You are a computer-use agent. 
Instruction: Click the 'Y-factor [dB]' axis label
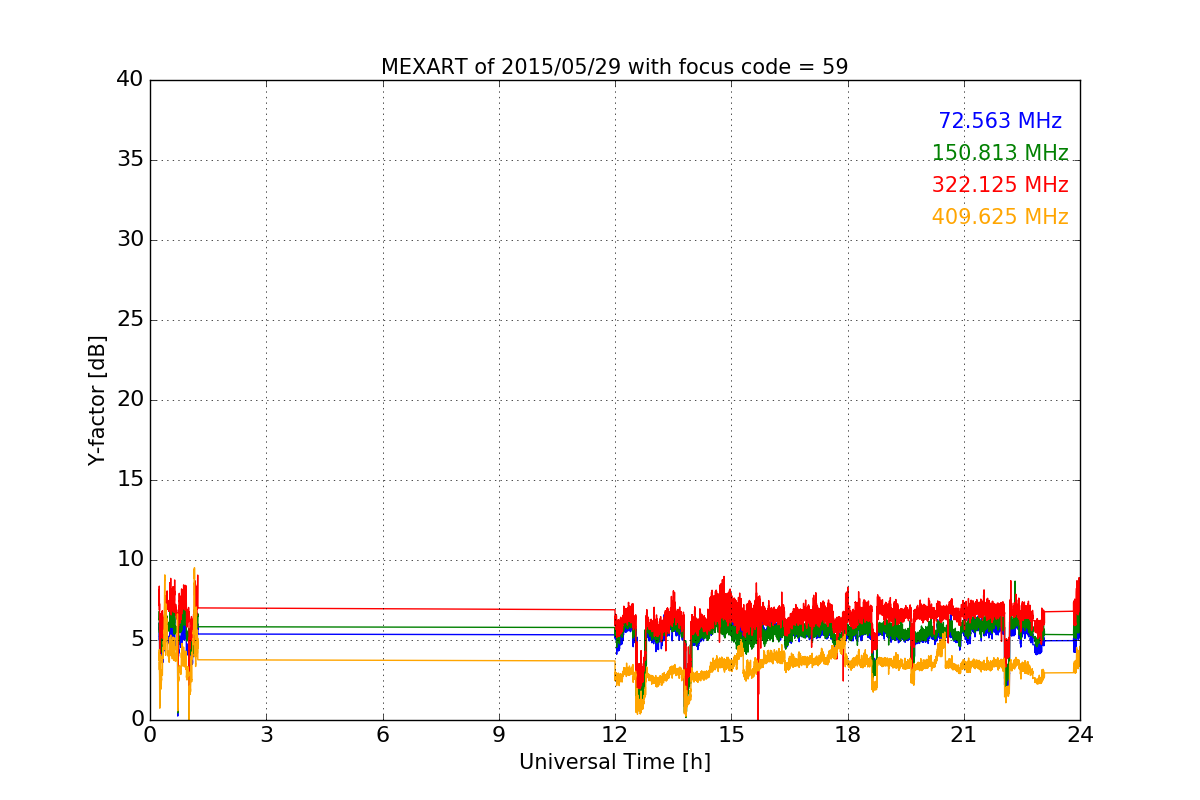click(x=97, y=400)
